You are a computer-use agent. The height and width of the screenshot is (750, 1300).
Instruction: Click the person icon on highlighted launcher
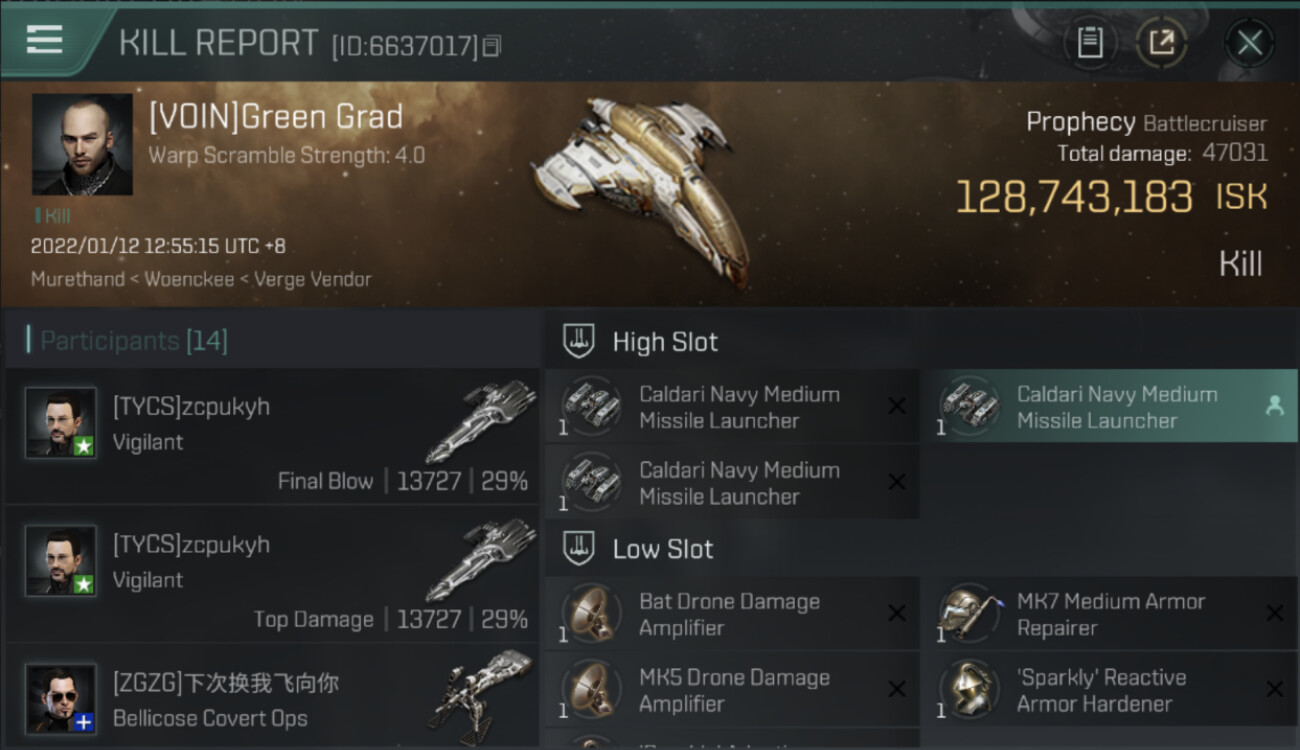pyautogui.click(x=1274, y=405)
